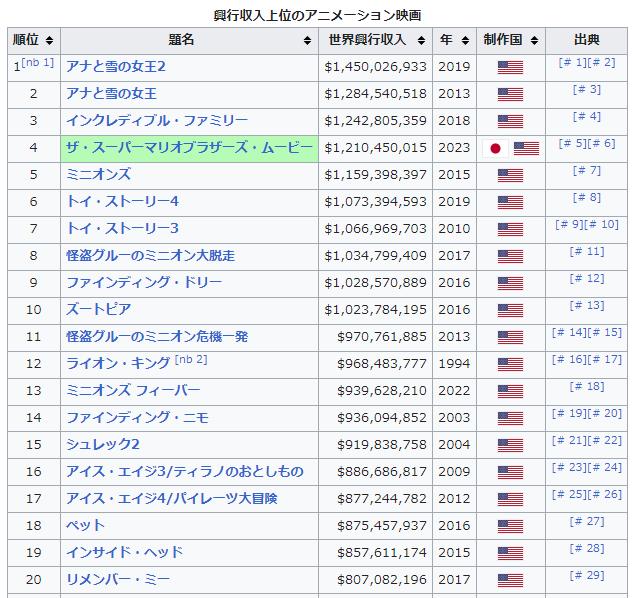Open ミニオンズ フィーバー link
The image size is (633, 598).
(x=133, y=391)
